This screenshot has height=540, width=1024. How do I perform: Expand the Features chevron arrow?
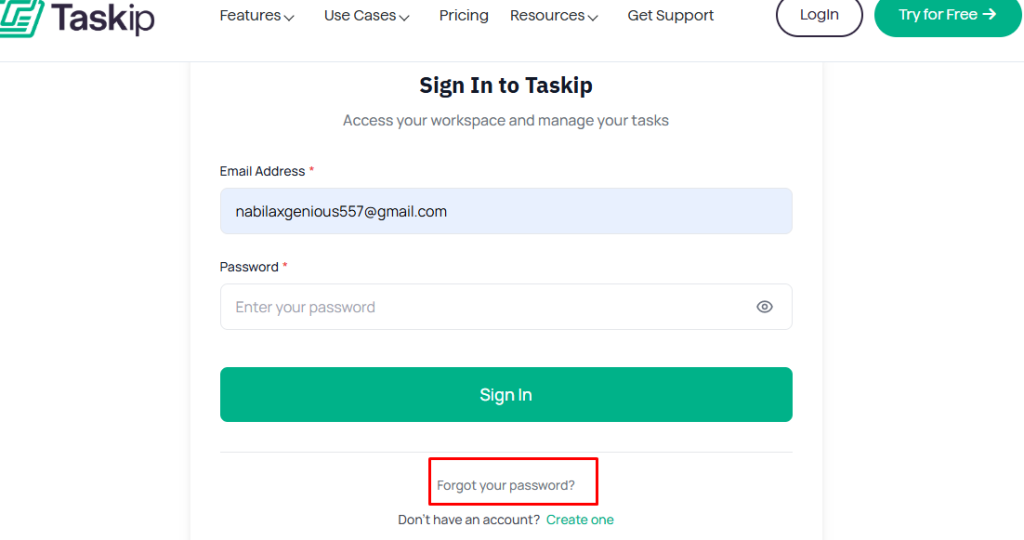(x=289, y=17)
